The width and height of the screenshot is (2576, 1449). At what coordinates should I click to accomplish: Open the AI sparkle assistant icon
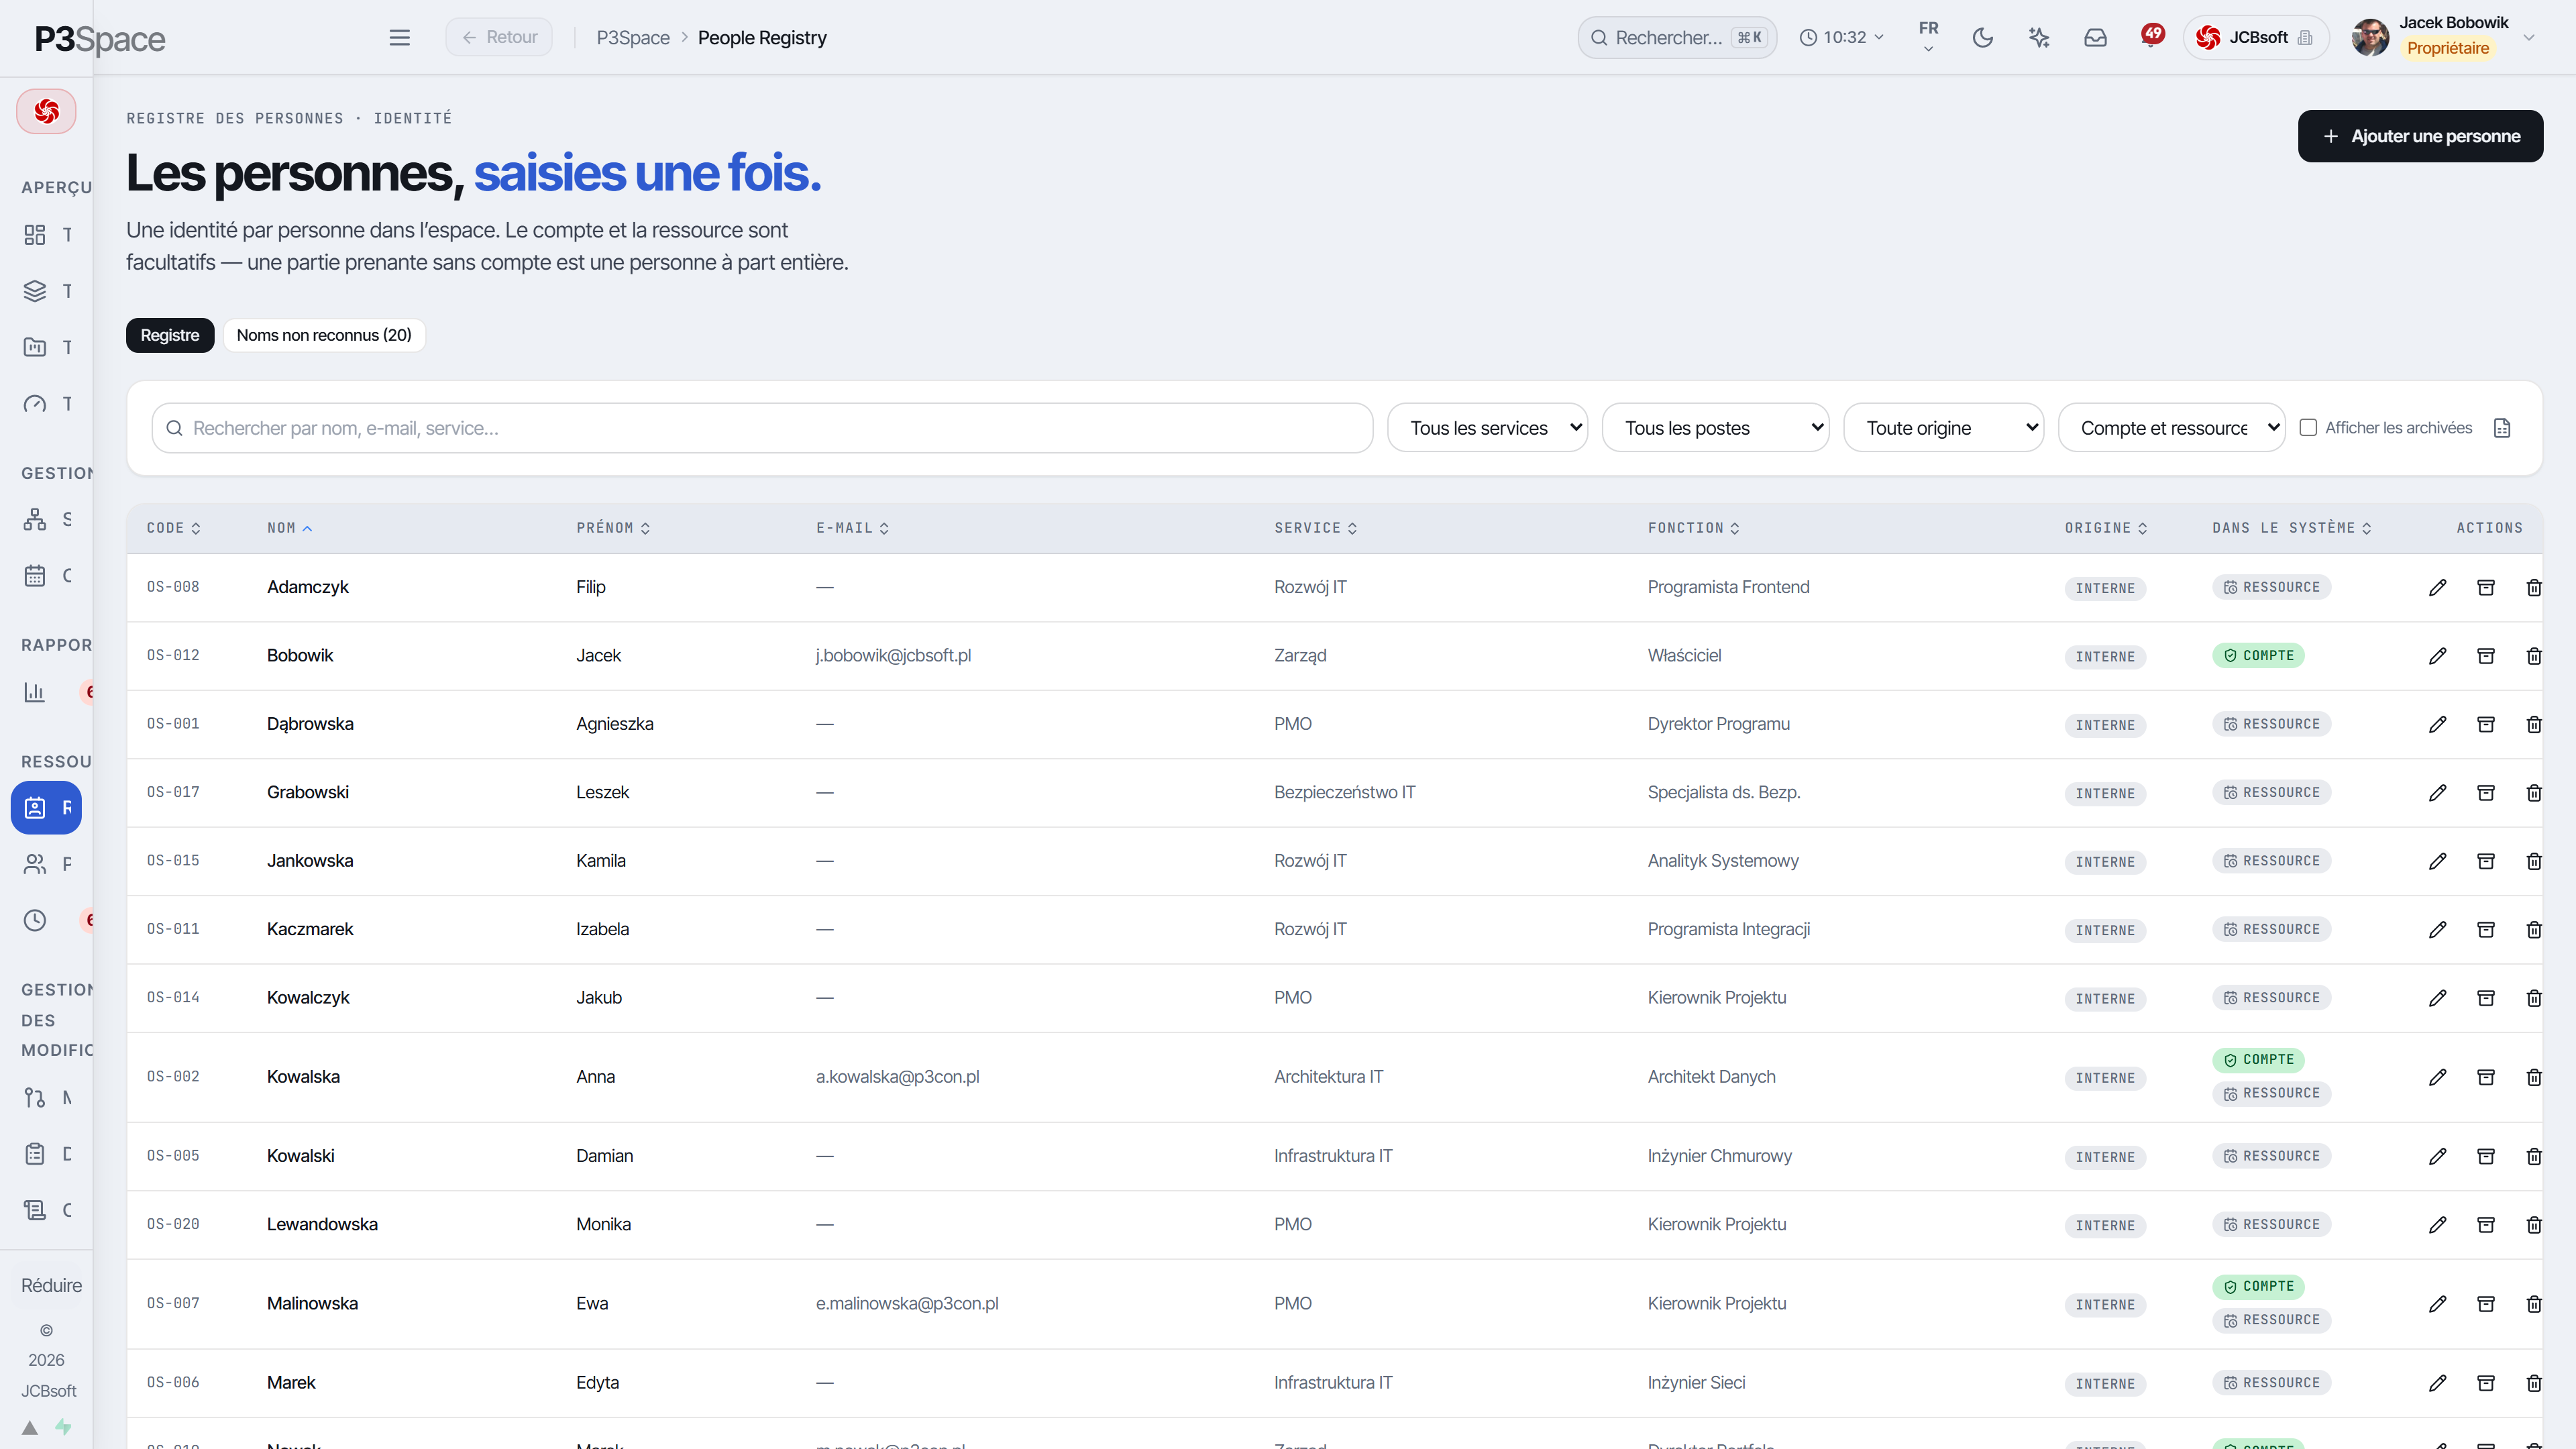click(x=2038, y=37)
